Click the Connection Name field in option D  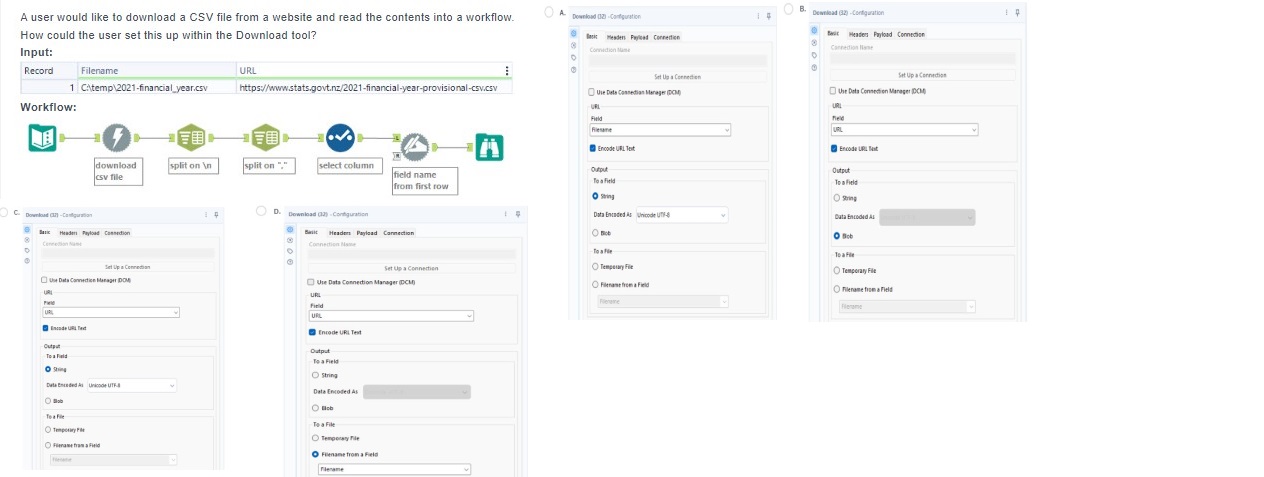(411, 255)
